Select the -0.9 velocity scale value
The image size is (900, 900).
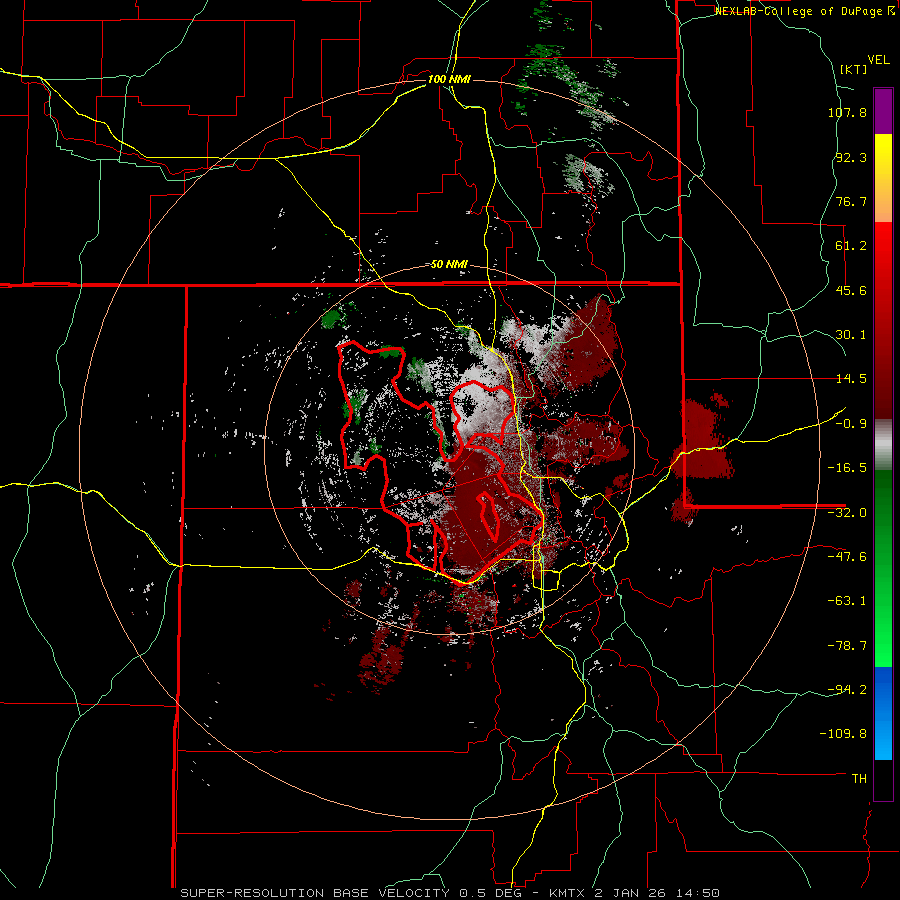(x=851, y=424)
